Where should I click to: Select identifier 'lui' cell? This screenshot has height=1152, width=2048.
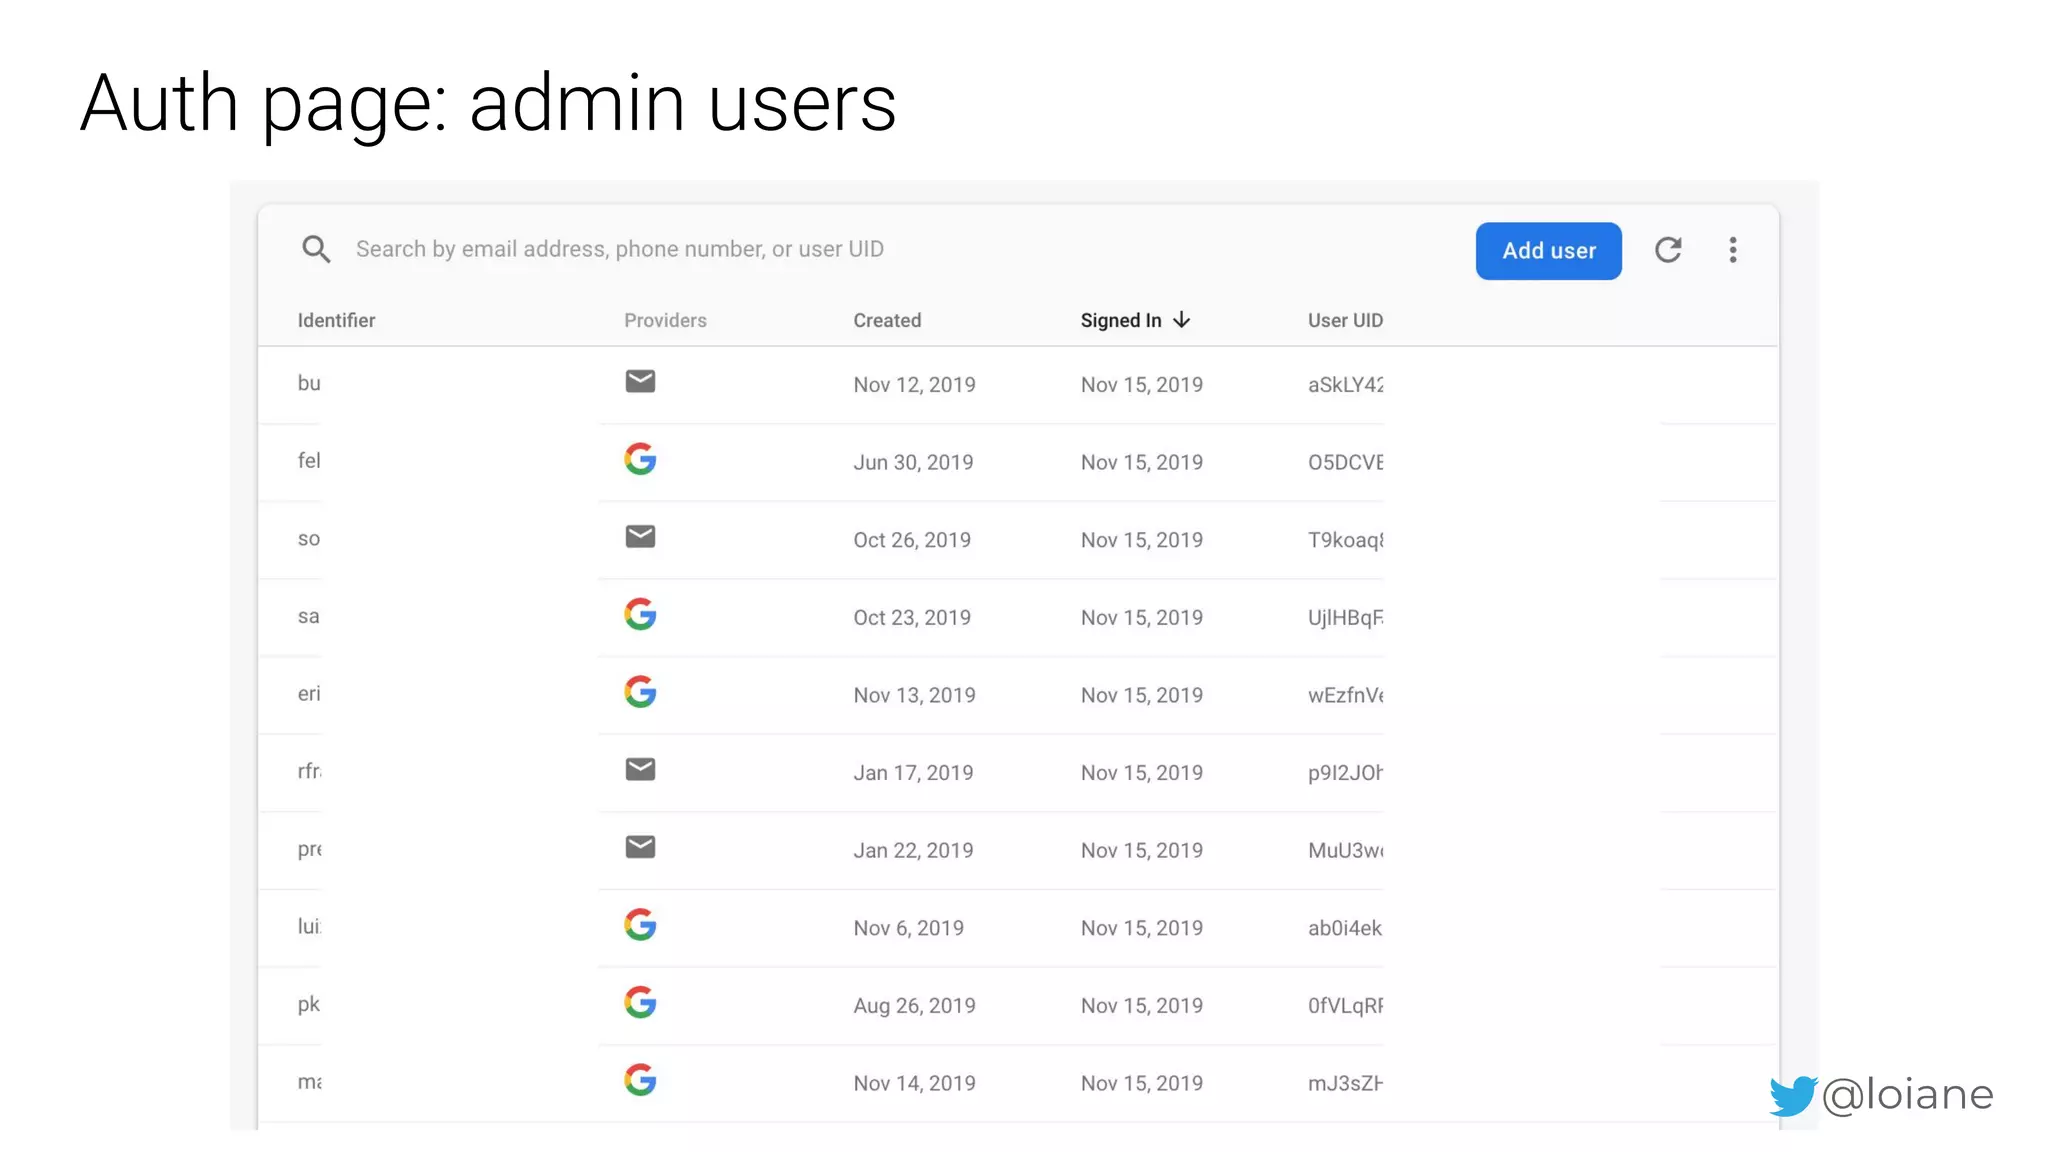[309, 926]
